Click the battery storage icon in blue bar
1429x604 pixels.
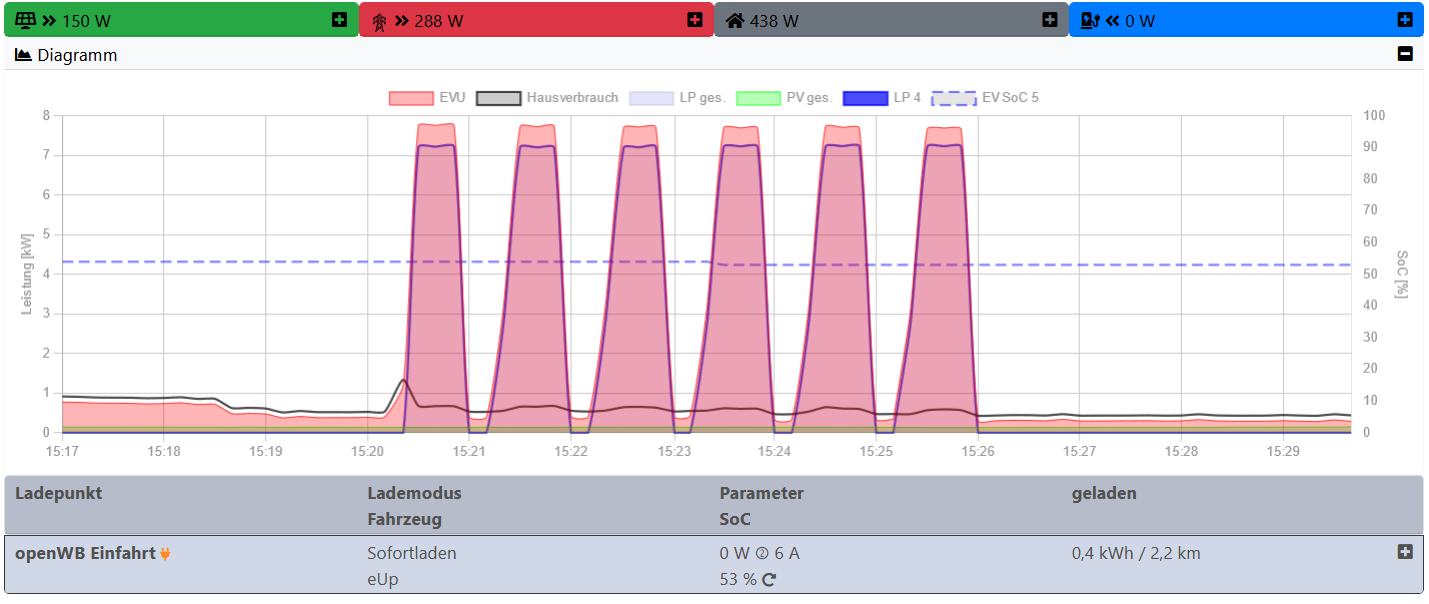(1090, 20)
